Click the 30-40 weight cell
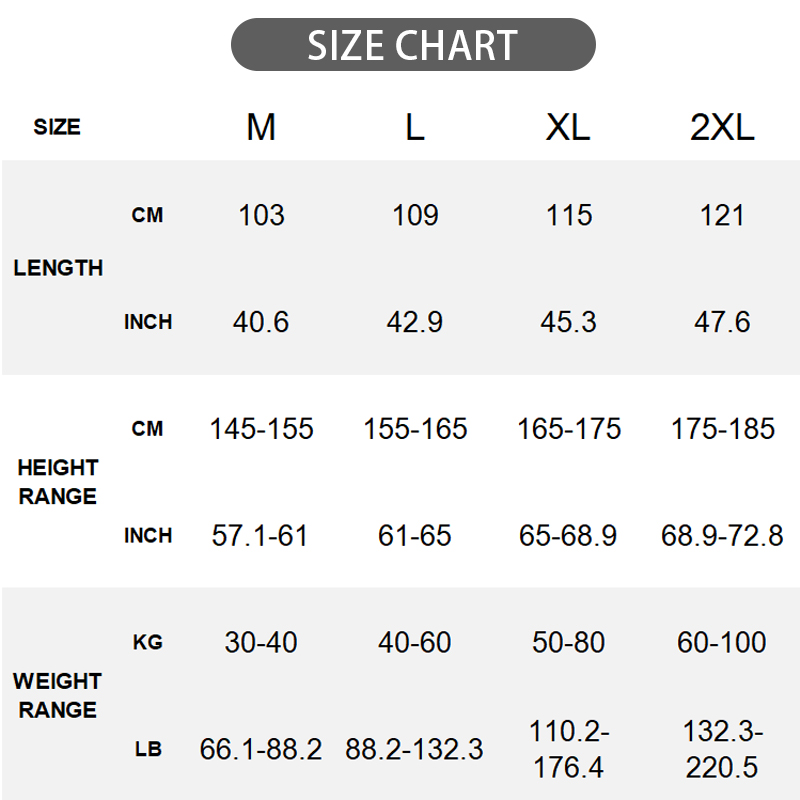This screenshot has width=800, height=800. coord(261,642)
